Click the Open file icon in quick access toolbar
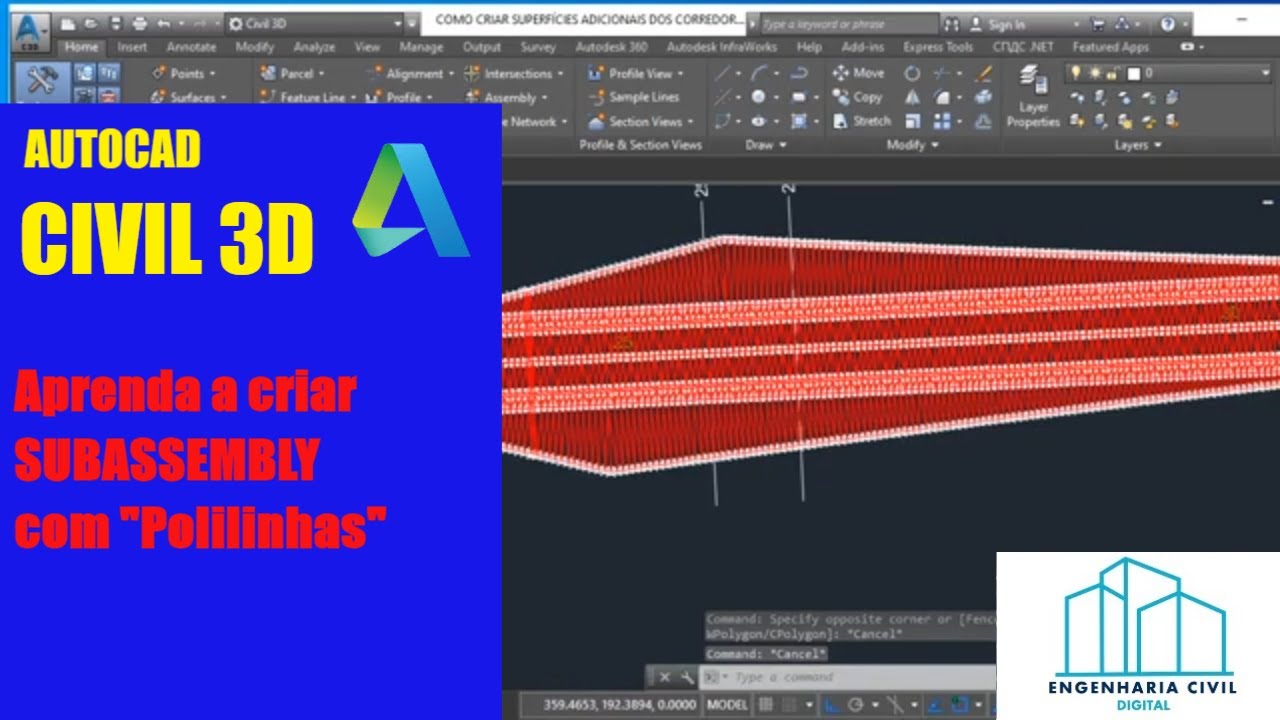 (x=91, y=23)
